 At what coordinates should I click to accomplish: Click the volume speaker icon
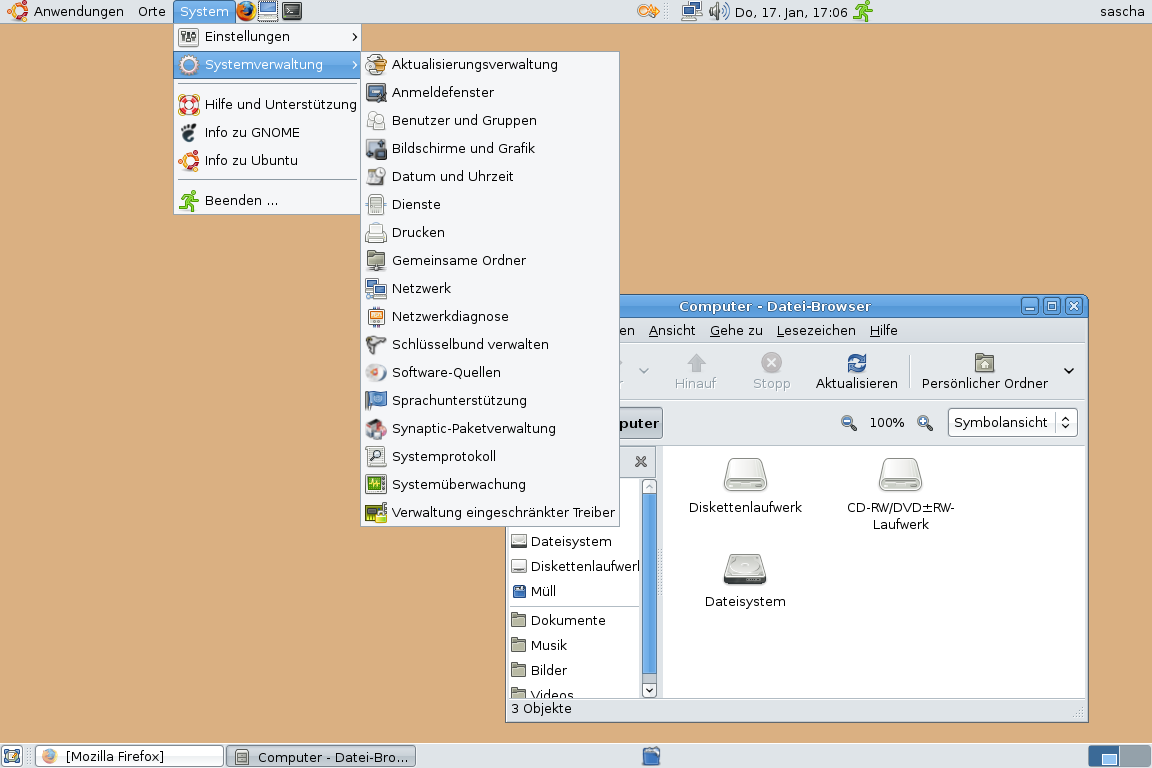coord(718,12)
